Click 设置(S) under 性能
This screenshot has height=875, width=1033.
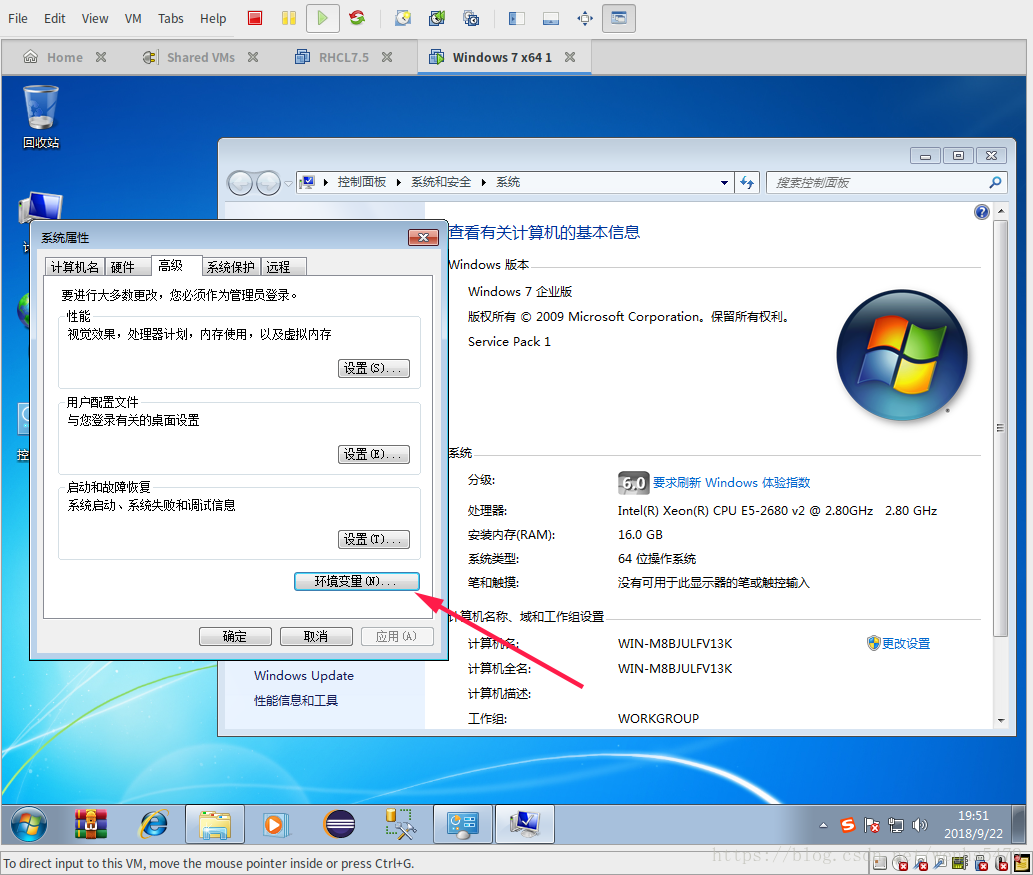coord(374,368)
